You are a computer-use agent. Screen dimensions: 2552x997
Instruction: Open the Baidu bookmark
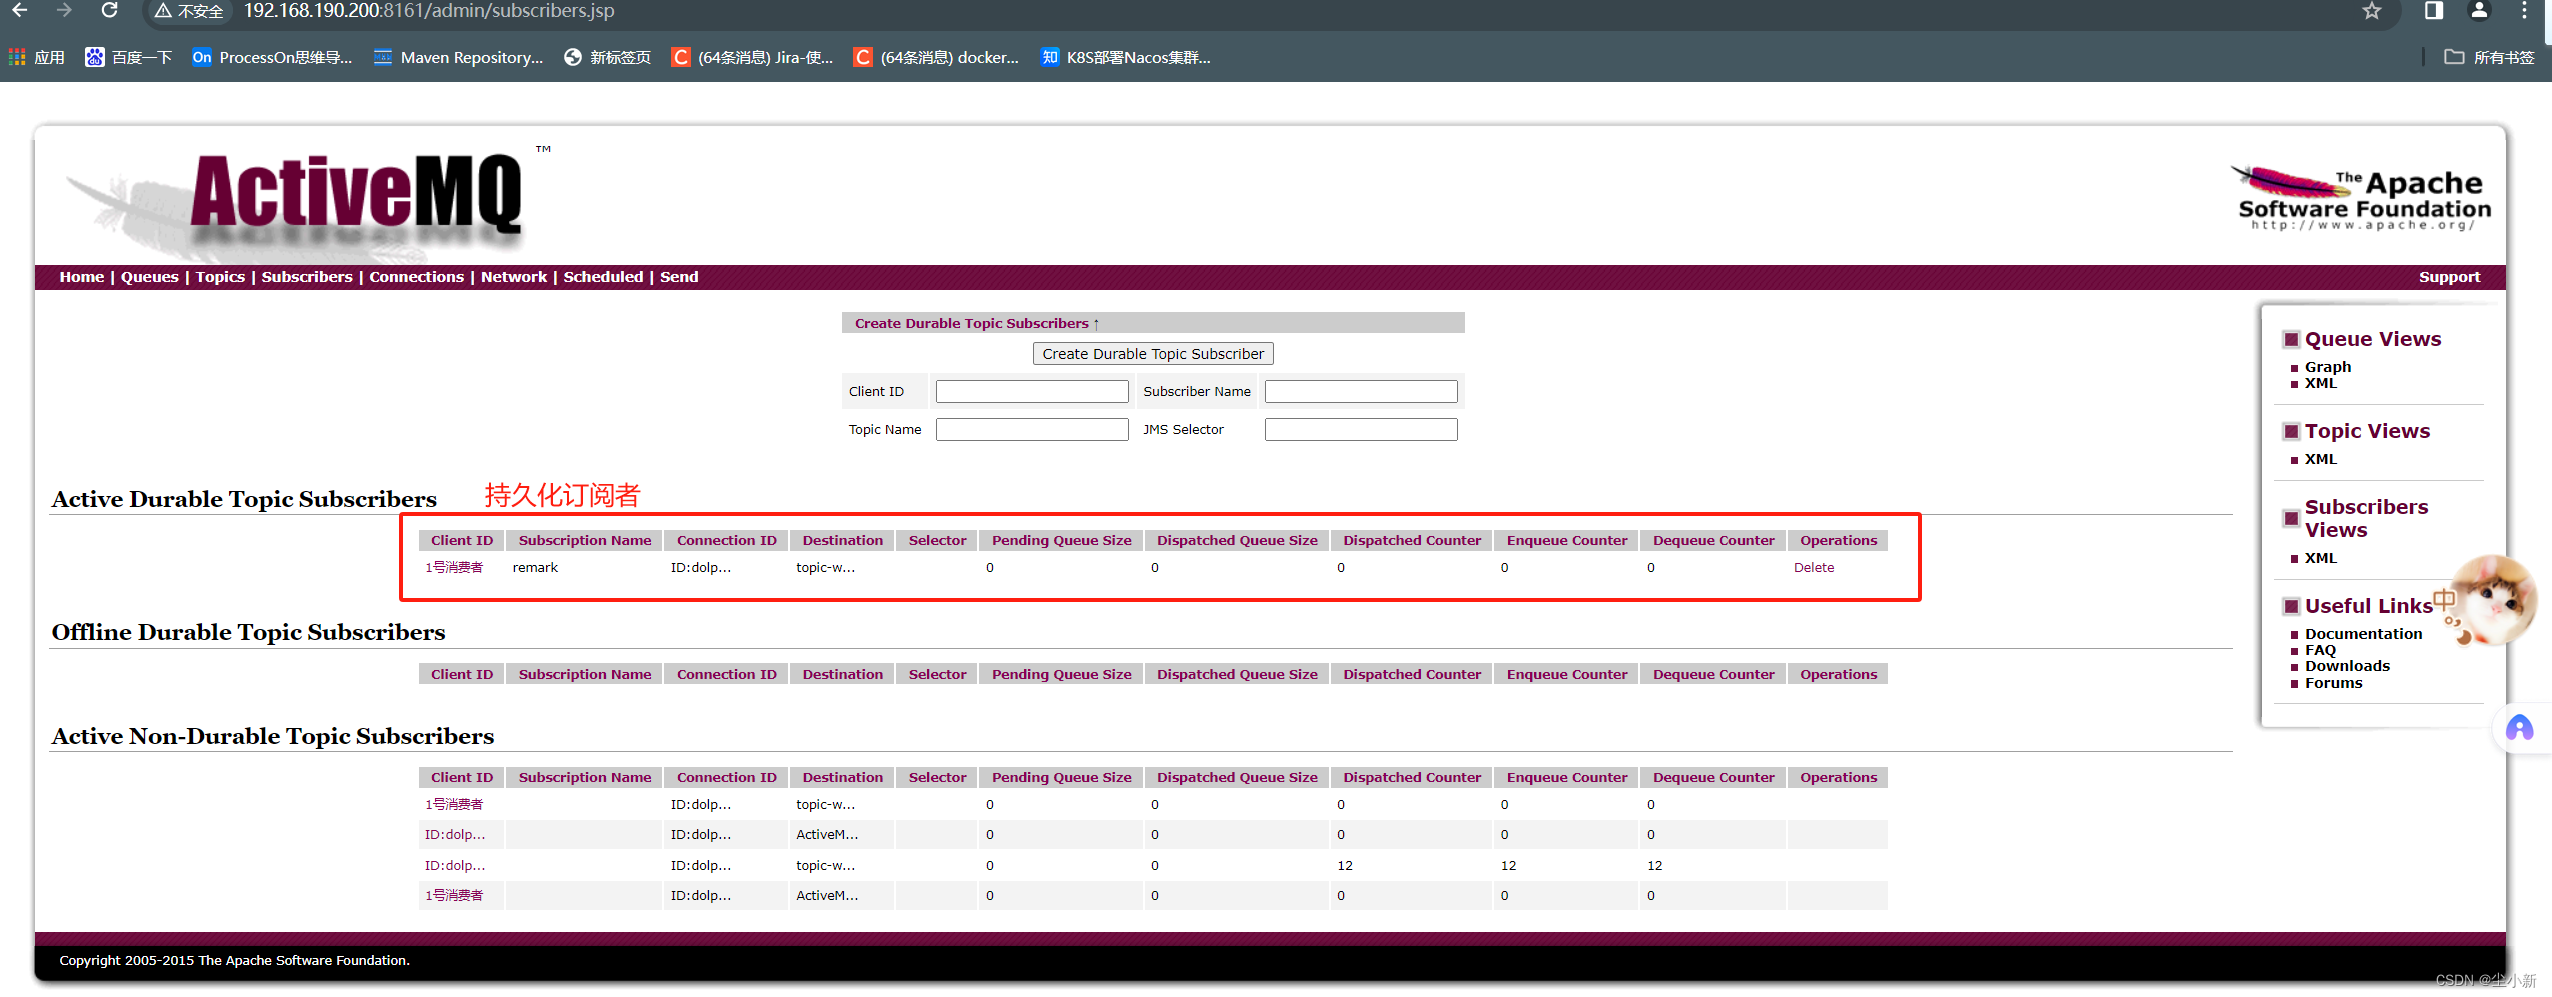pos(129,57)
